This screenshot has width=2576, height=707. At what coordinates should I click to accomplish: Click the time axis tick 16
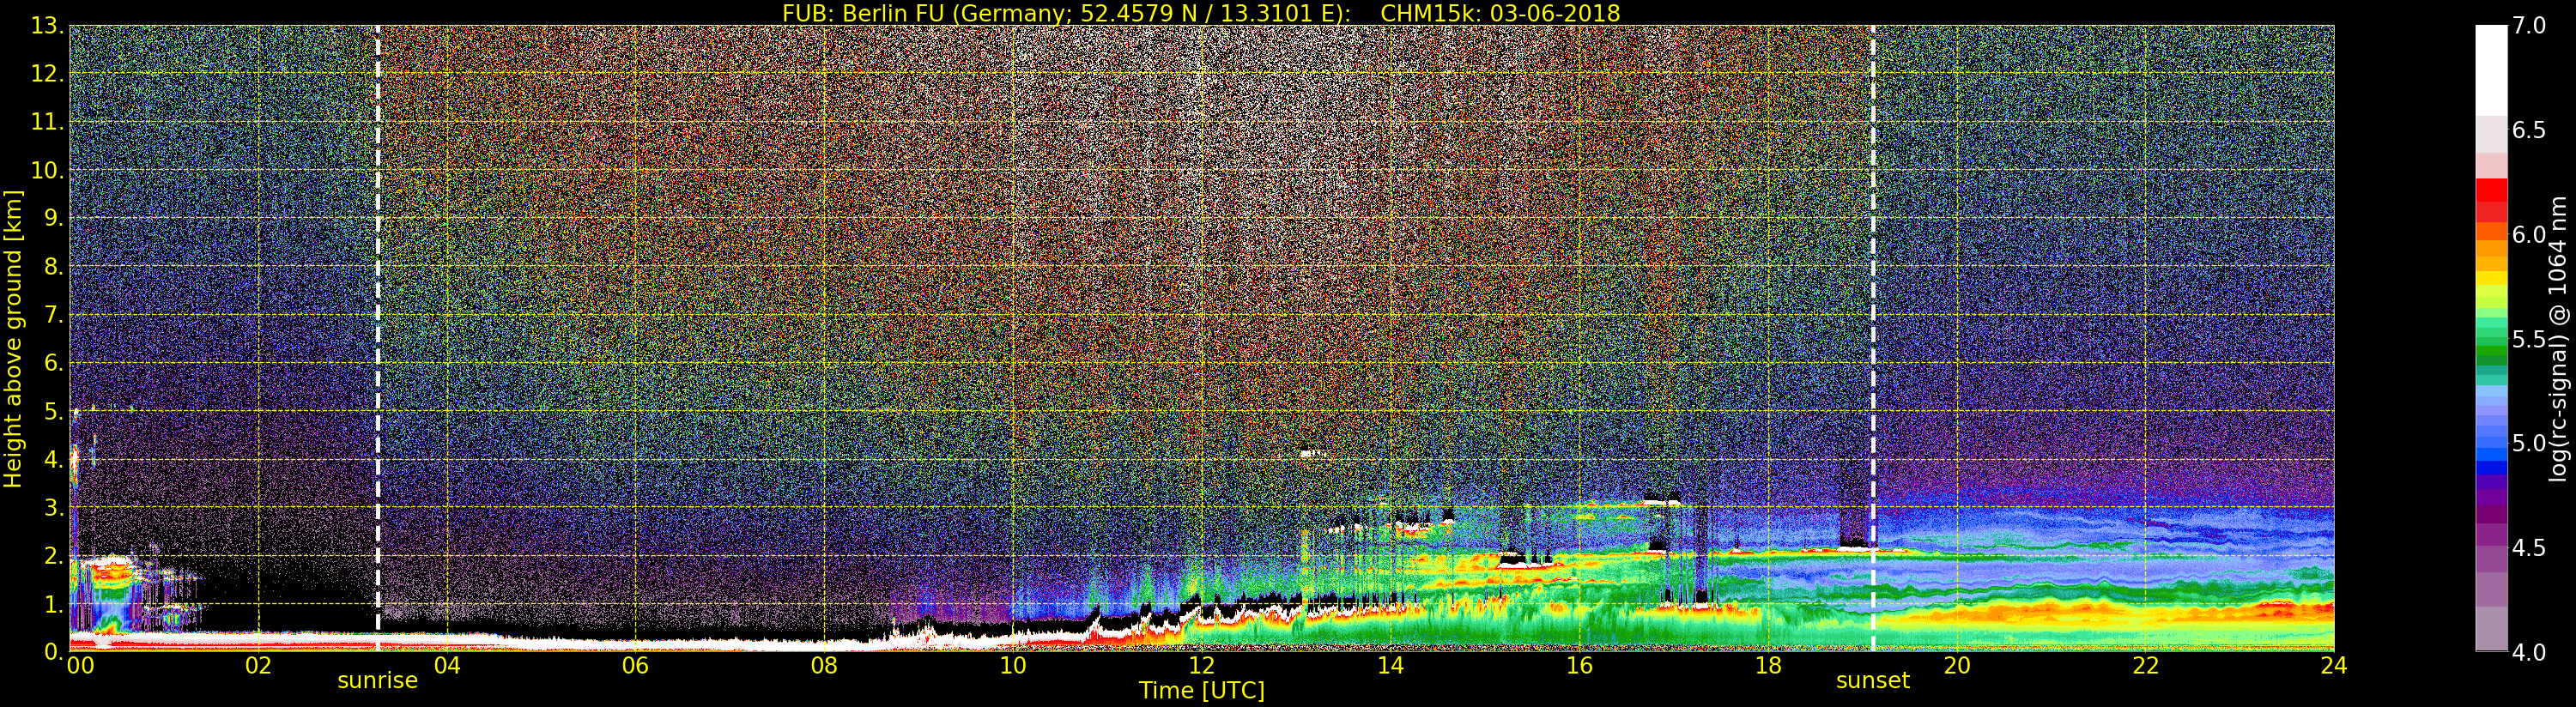coord(1579,666)
